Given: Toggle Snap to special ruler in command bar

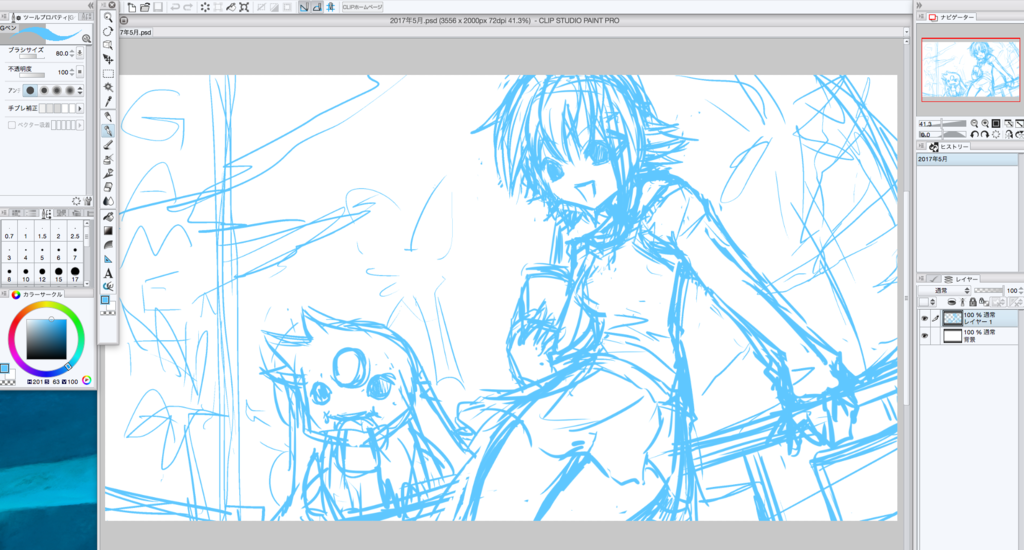Looking at the screenshot, I should [317, 7].
